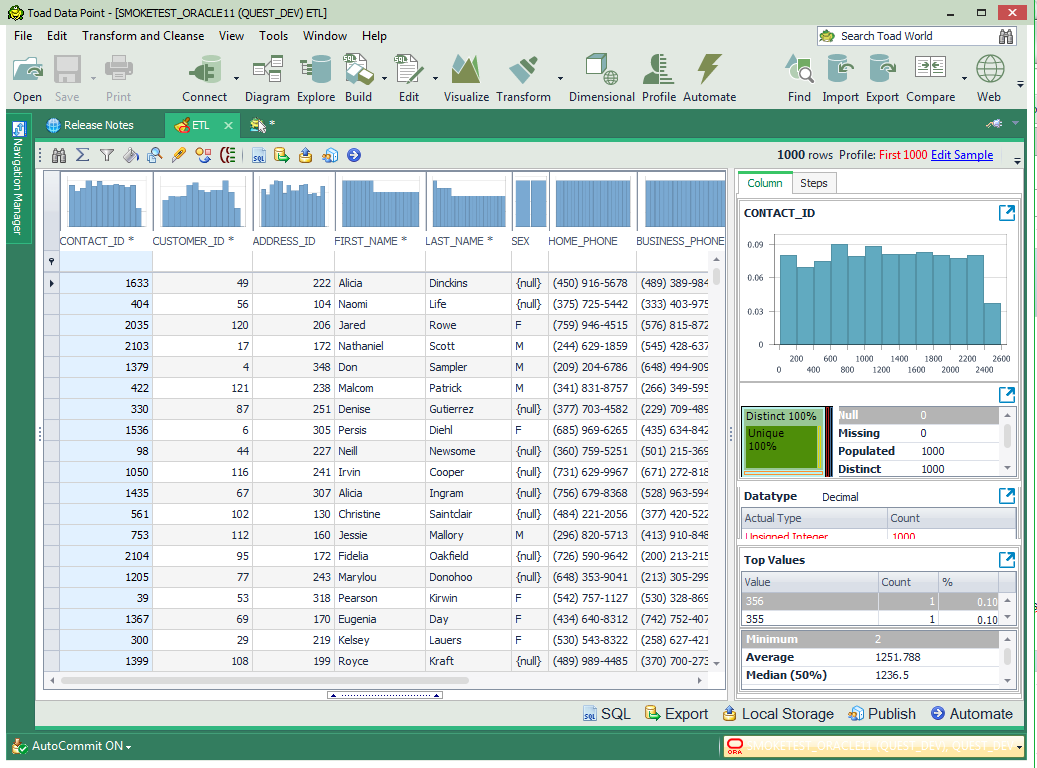Click the binoculars find icon in ETL toolbar

pos(59,155)
